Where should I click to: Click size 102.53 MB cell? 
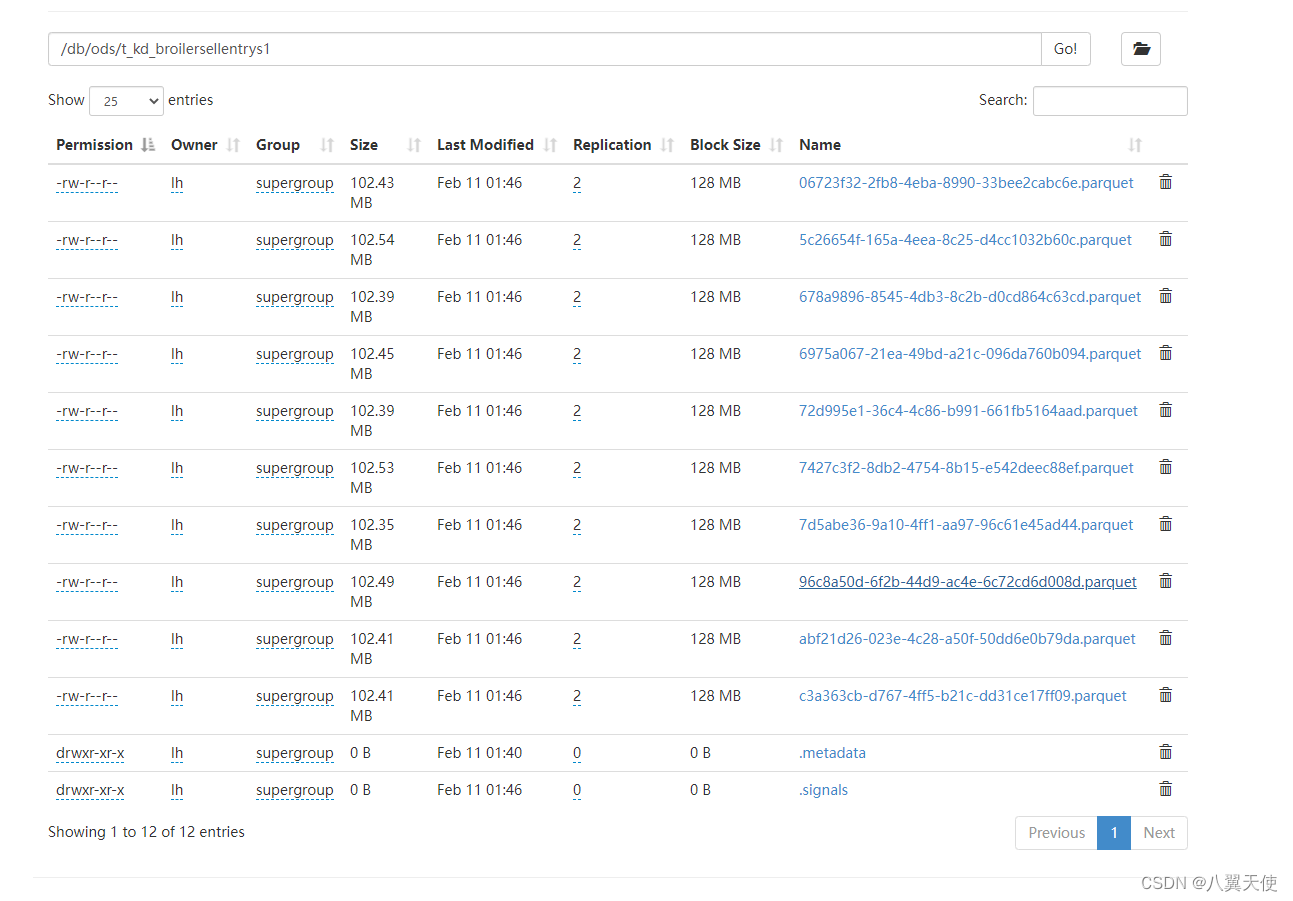click(373, 478)
